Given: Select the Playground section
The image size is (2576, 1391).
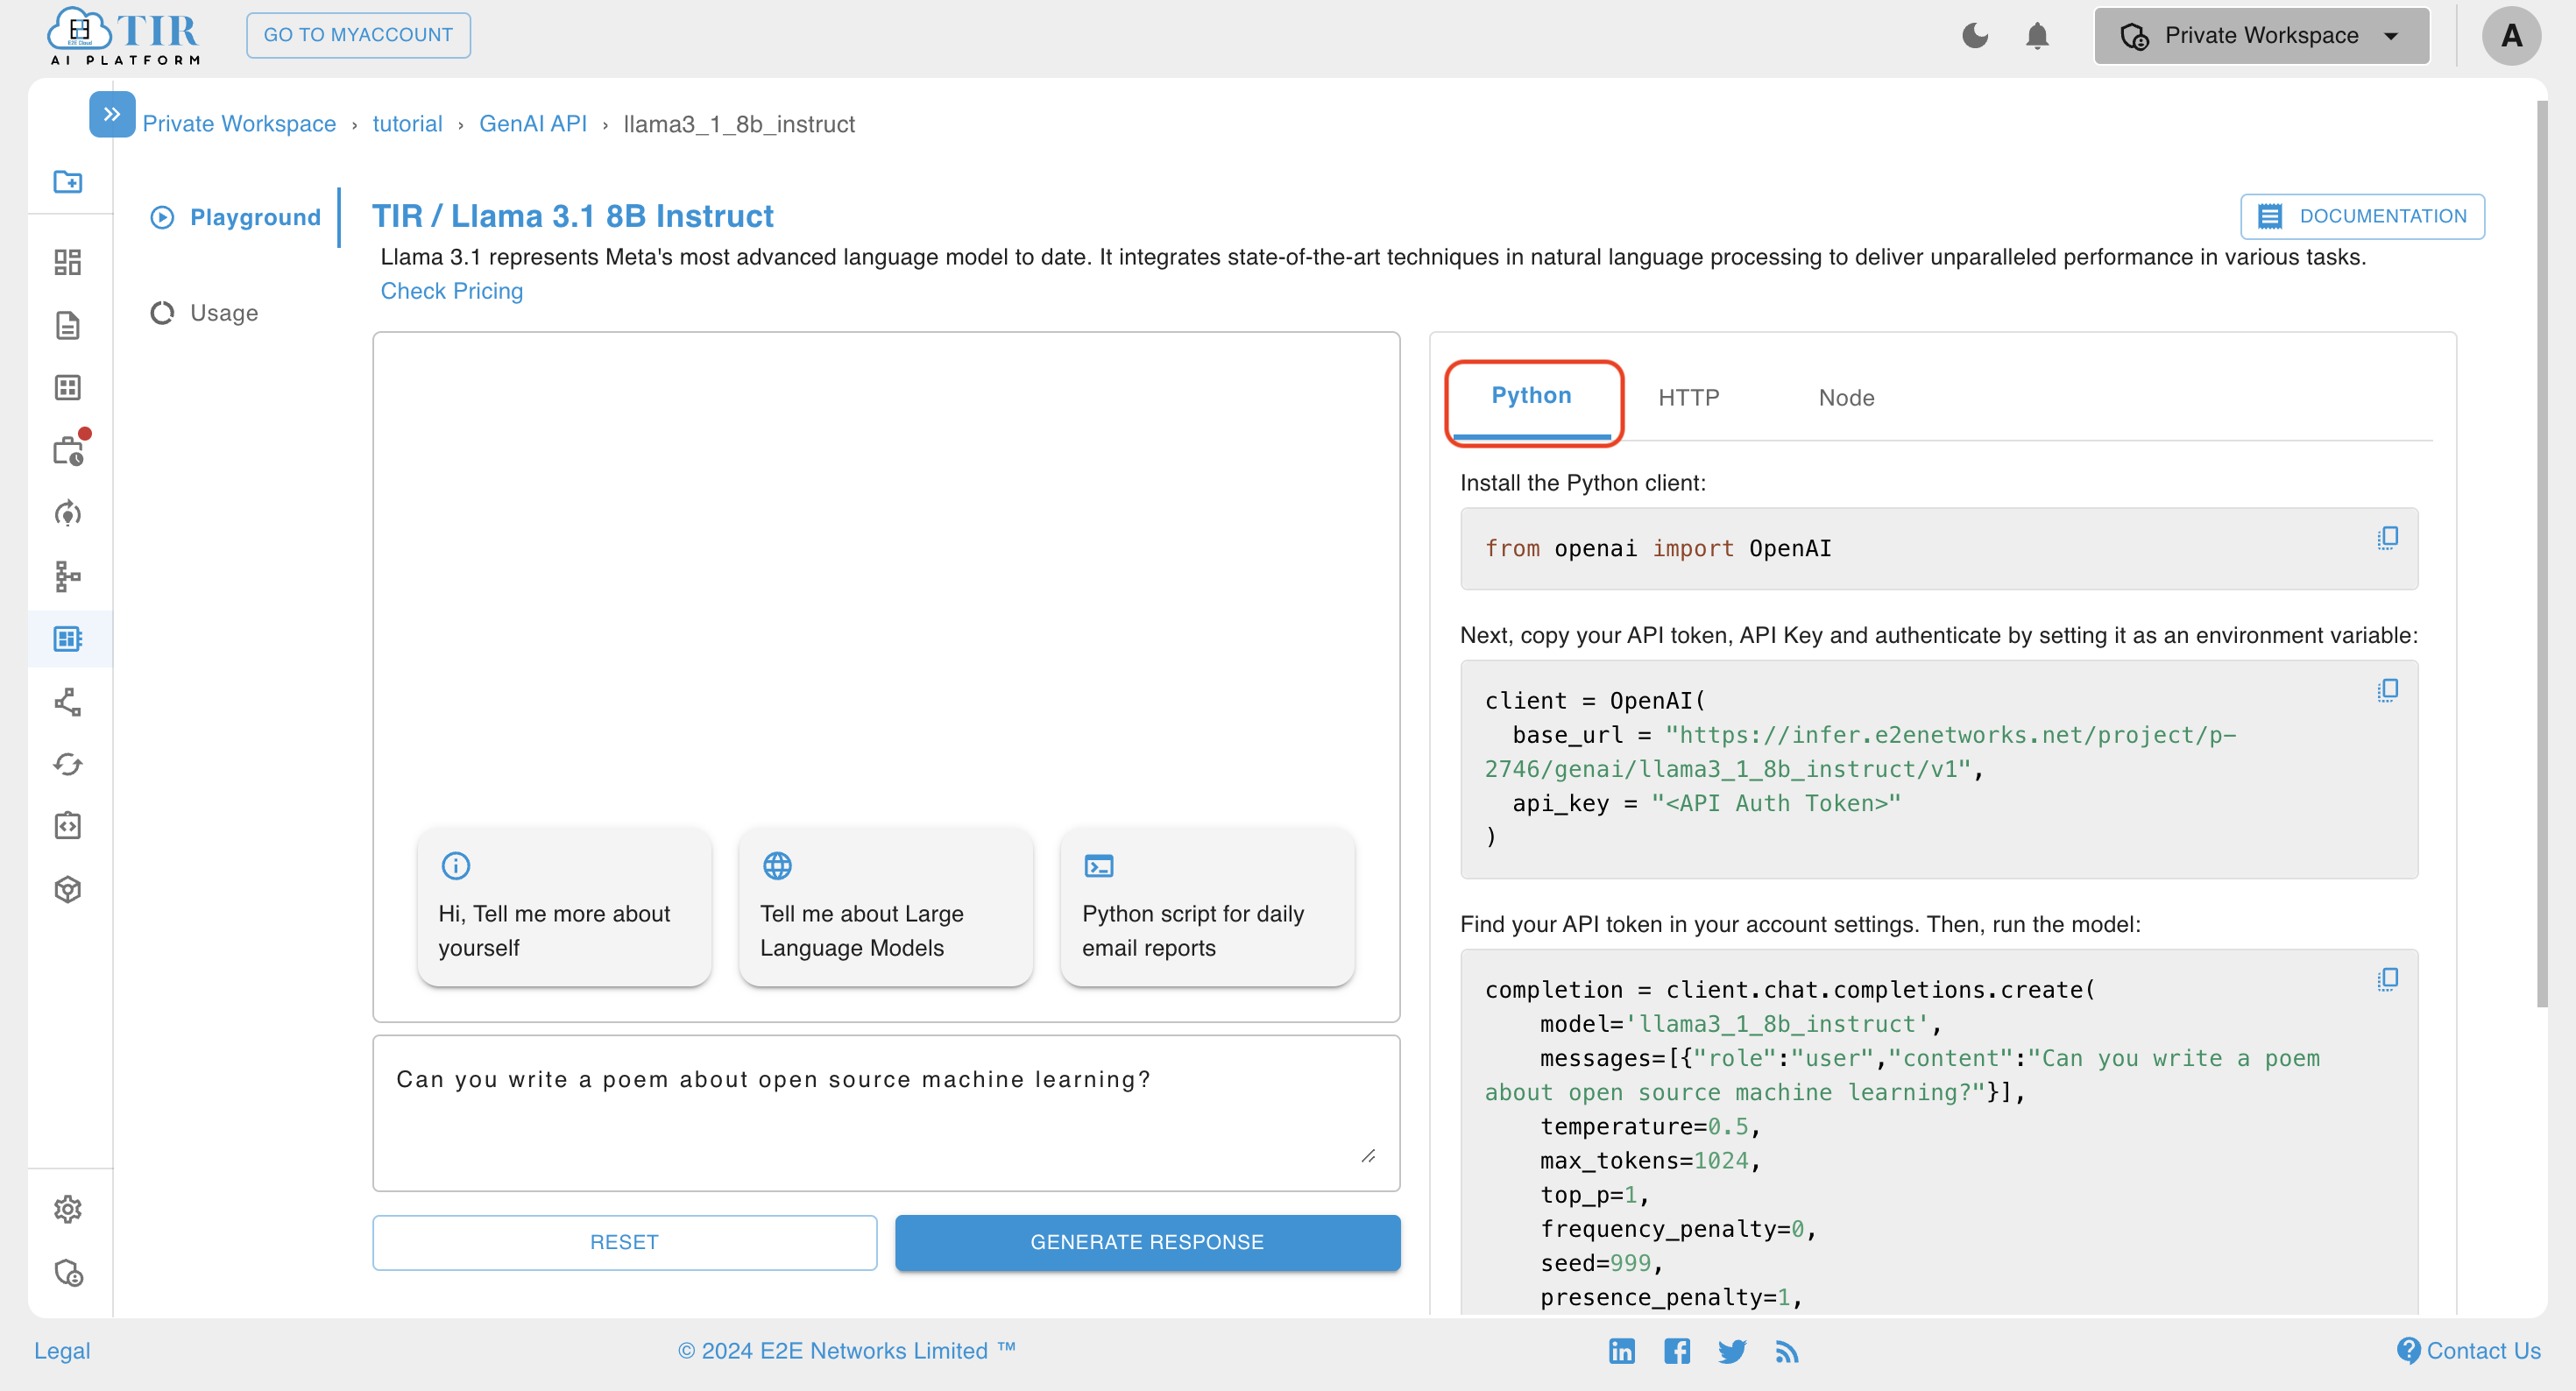Looking at the screenshot, I should (236, 217).
